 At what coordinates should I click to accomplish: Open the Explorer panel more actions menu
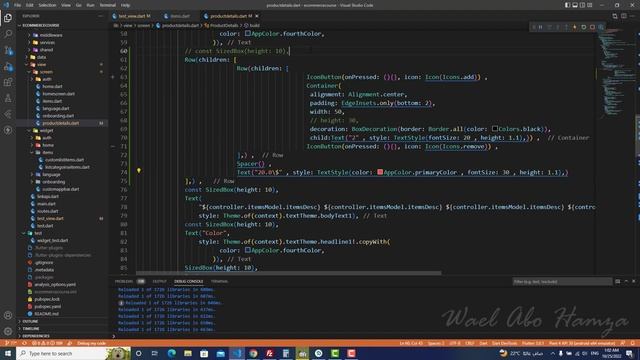click(x=100, y=16)
